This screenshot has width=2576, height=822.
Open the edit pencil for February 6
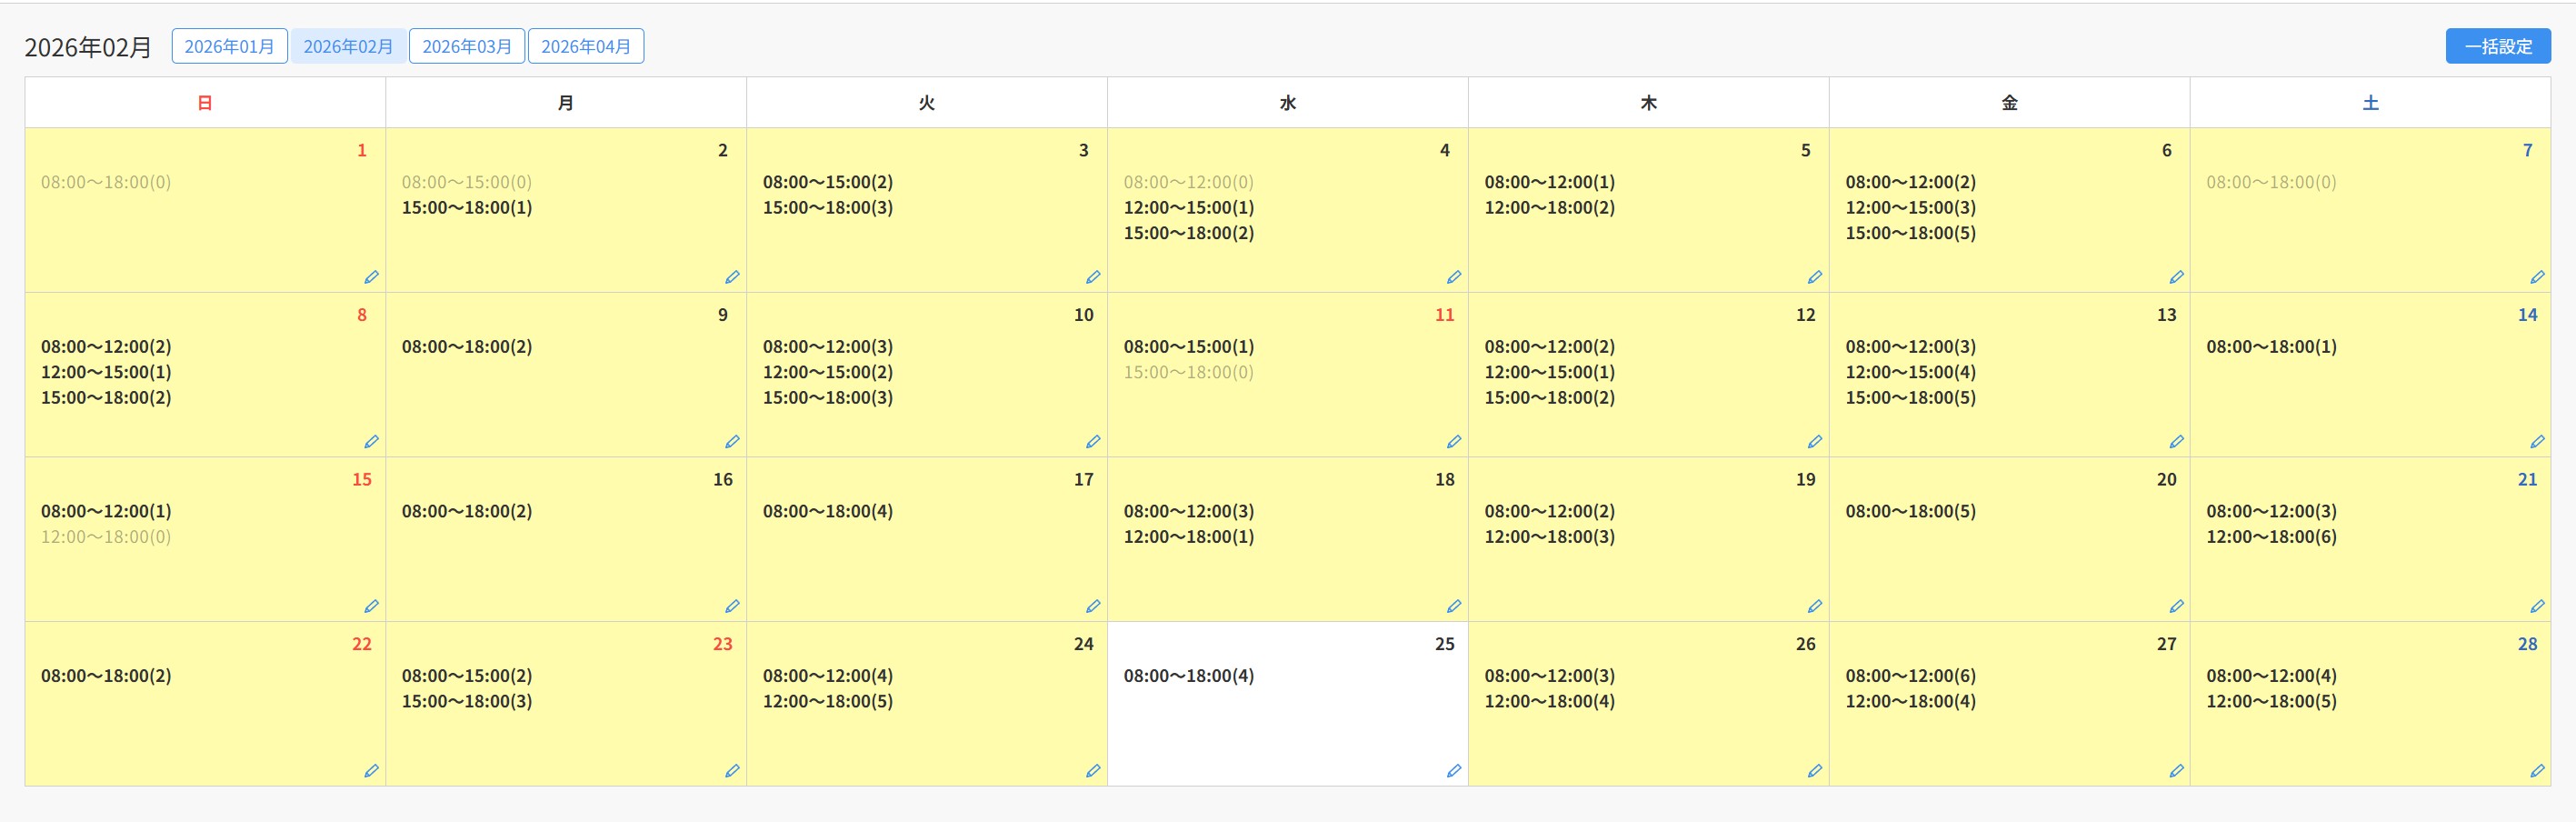click(x=2176, y=277)
